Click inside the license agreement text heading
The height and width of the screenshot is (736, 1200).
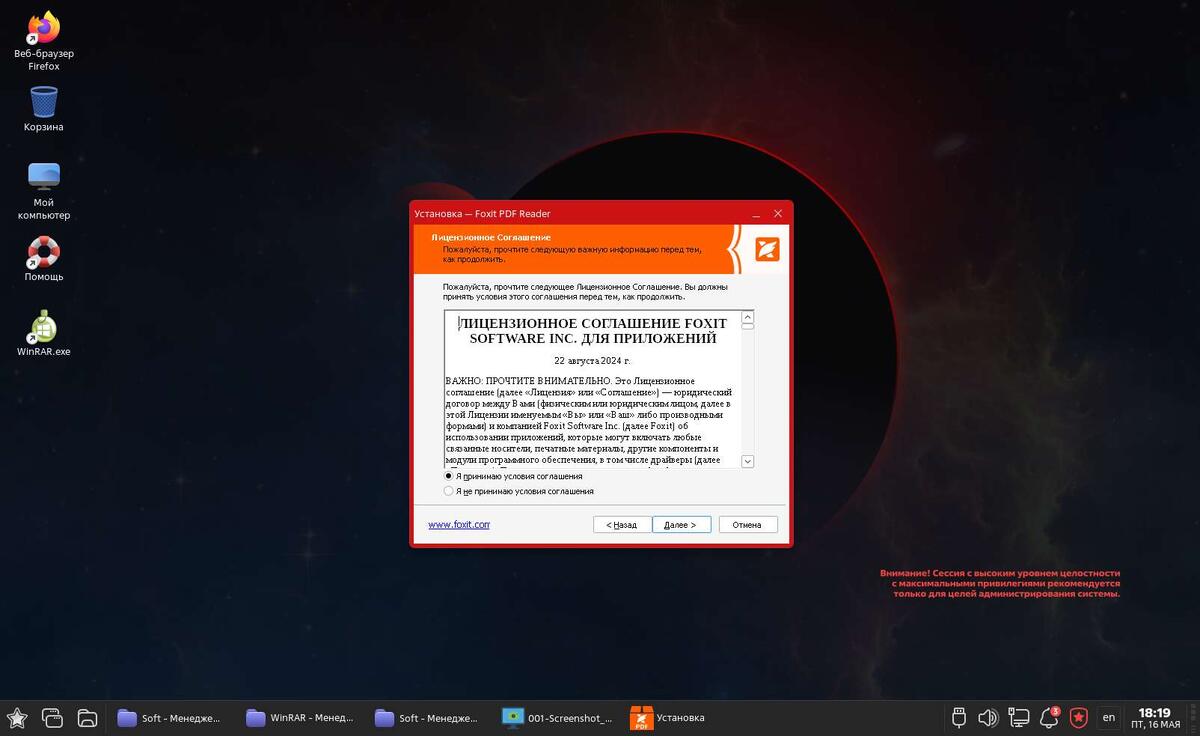pyautogui.click(x=593, y=331)
